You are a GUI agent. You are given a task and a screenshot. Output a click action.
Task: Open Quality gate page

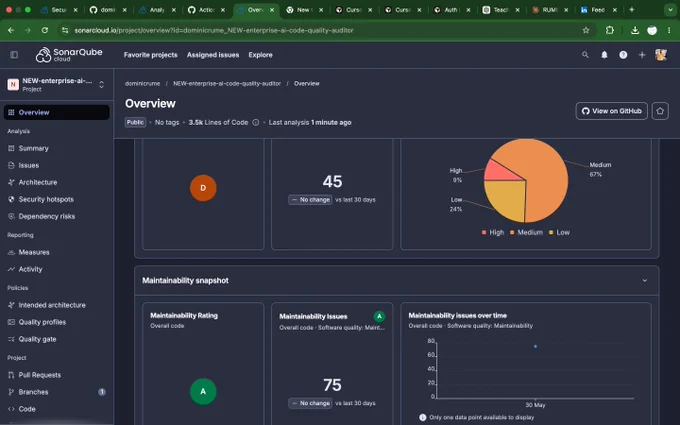(x=56, y=339)
